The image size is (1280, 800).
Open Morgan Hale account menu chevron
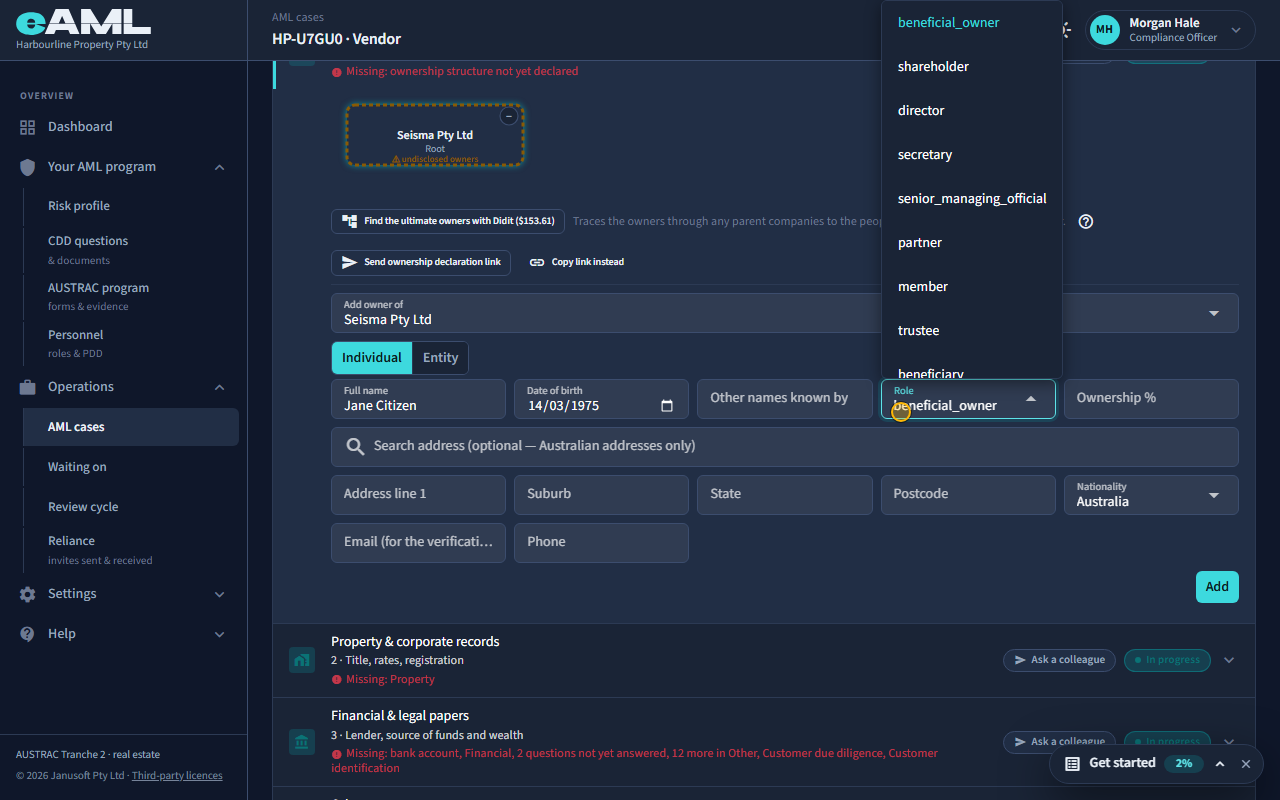[1236, 30]
